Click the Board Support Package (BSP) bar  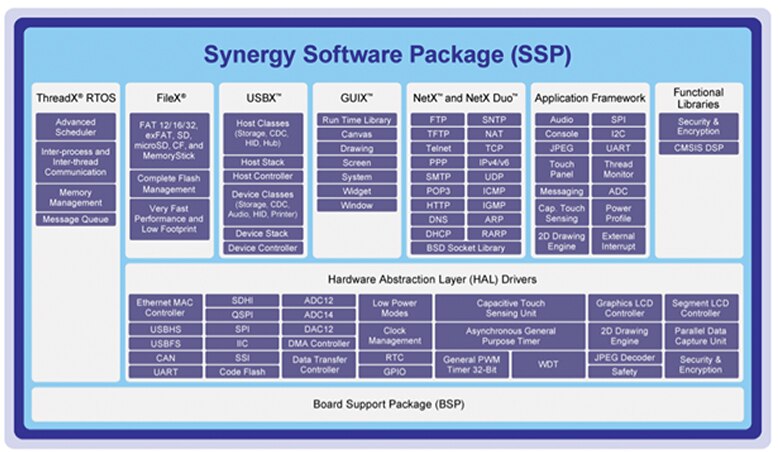[388, 404]
